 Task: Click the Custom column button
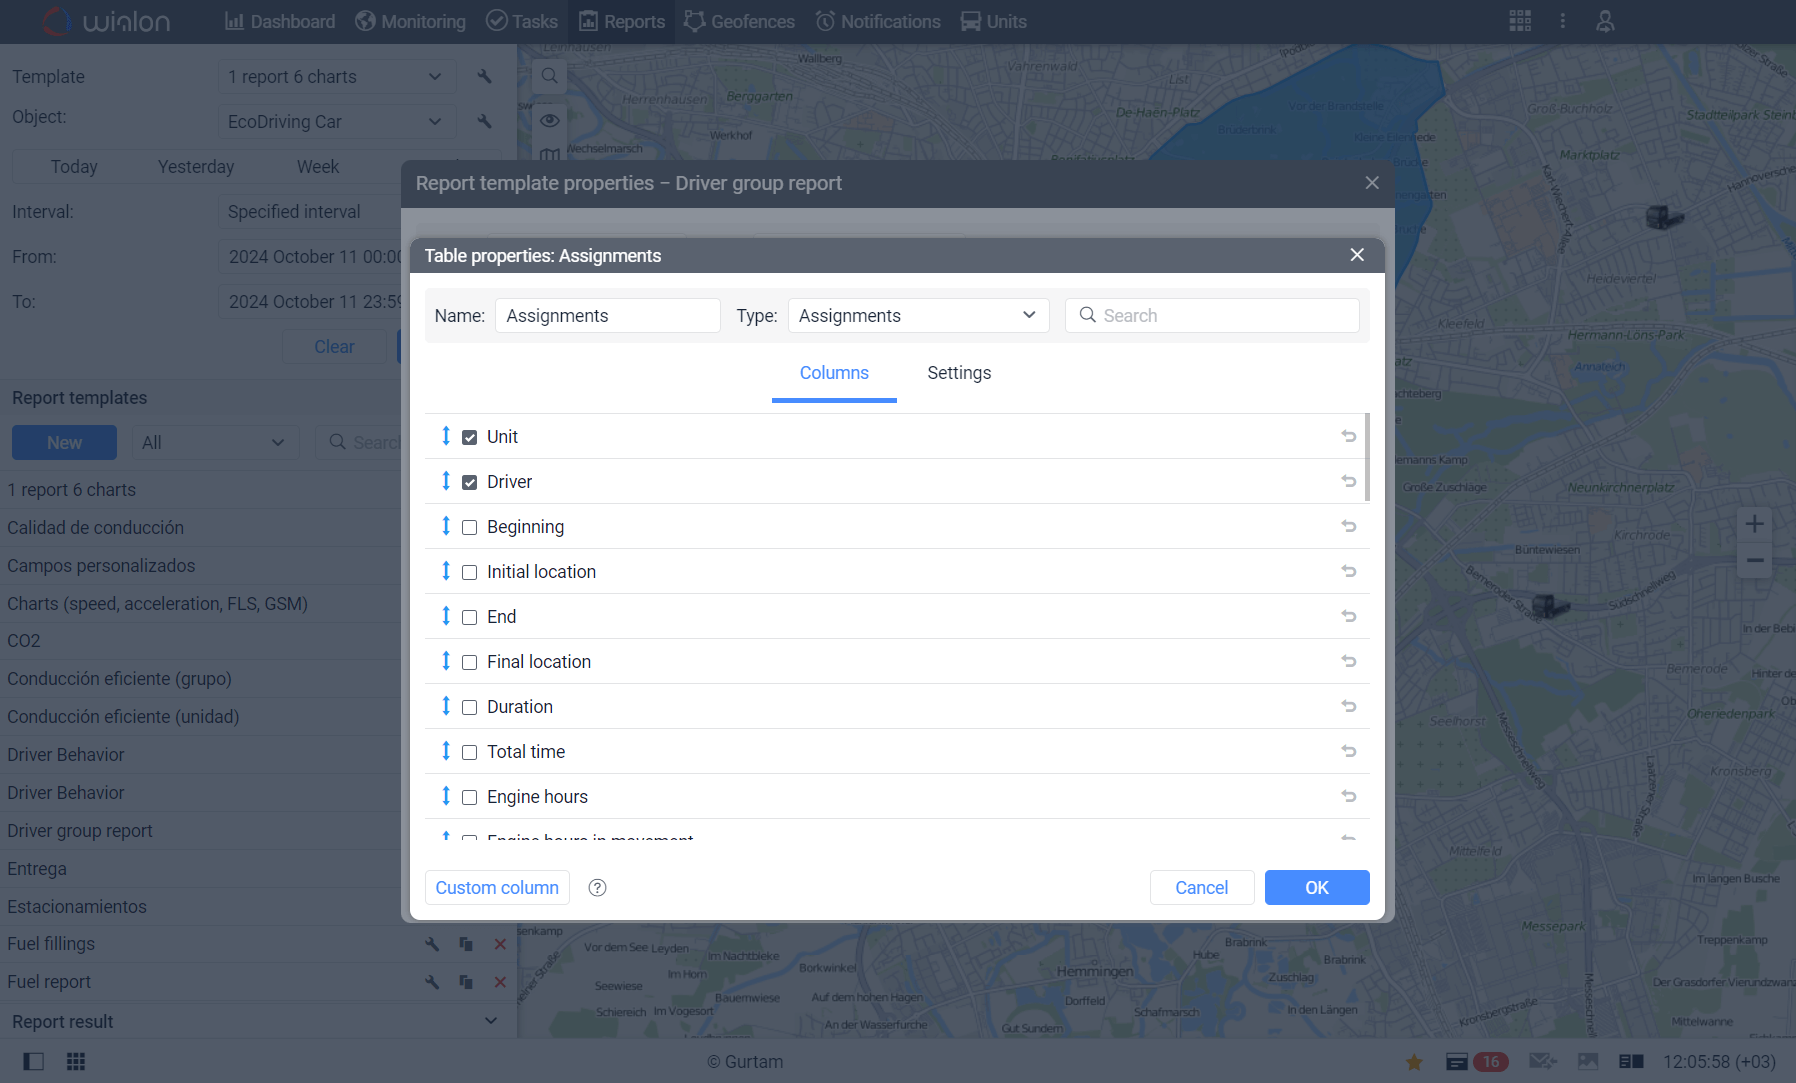pyautogui.click(x=496, y=887)
